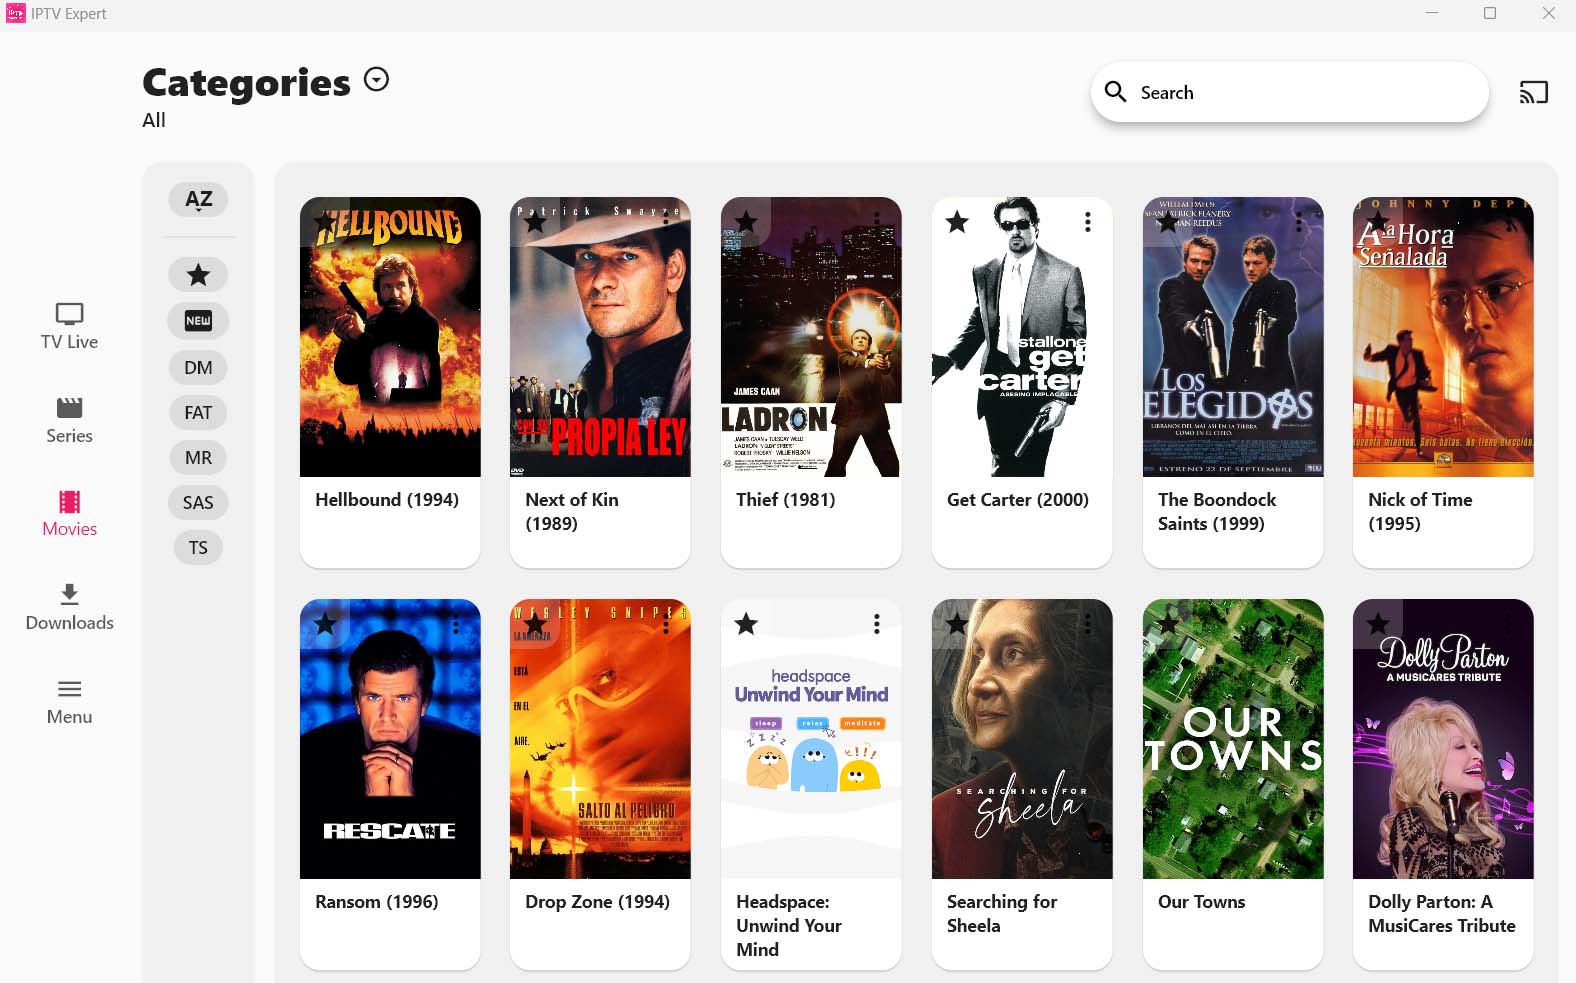Viewport: 1576px width, 983px height.
Task: Select the SAS category
Action: pos(198,502)
